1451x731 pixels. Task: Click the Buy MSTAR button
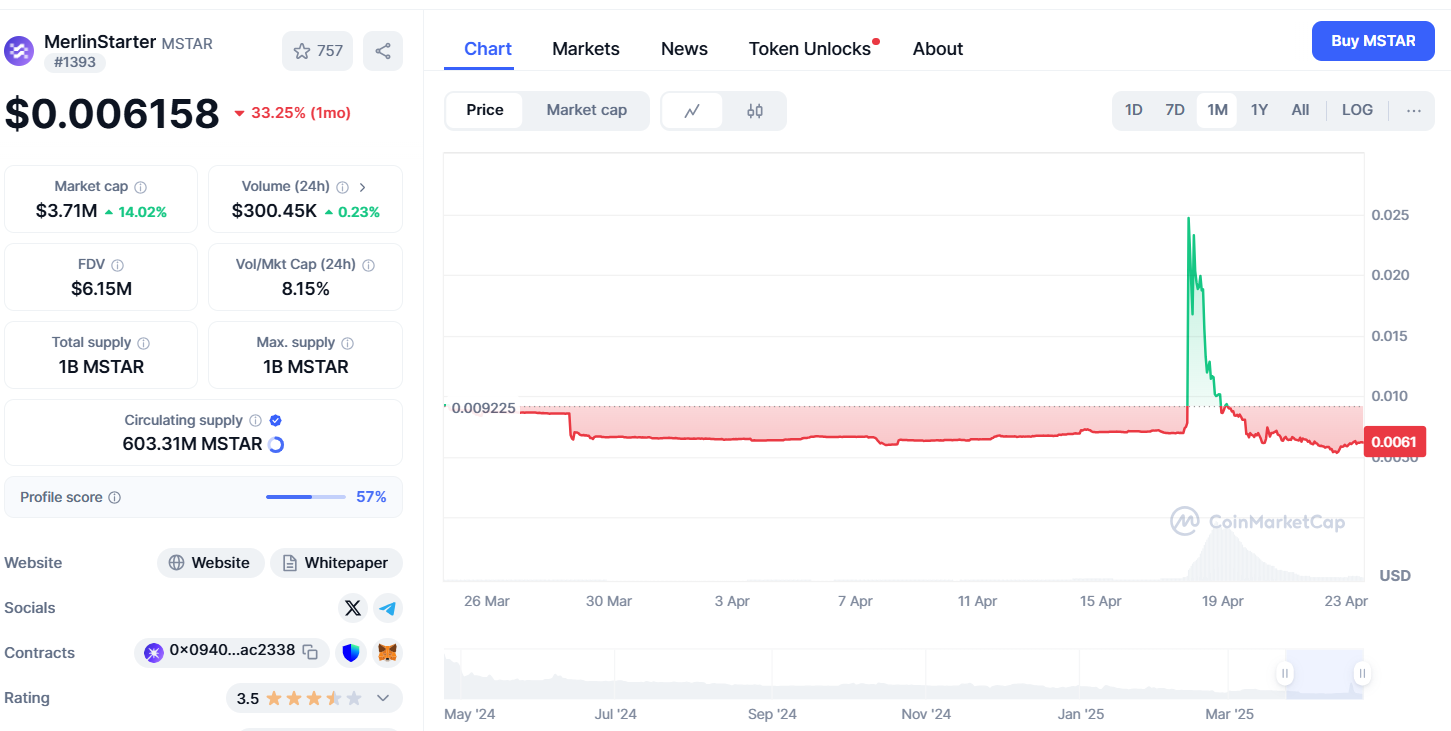pos(1373,41)
